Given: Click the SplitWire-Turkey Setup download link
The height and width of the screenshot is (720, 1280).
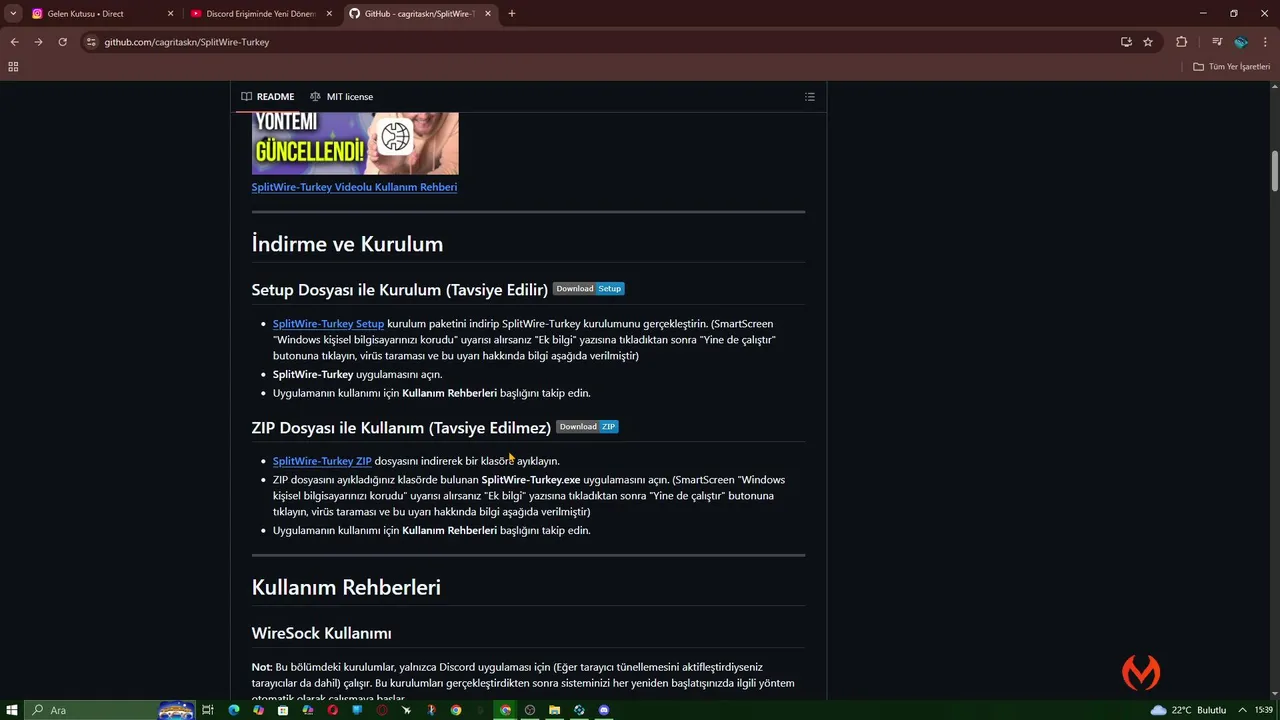Looking at the screenshot, I should pyautogui.click(x=328, y=324).
